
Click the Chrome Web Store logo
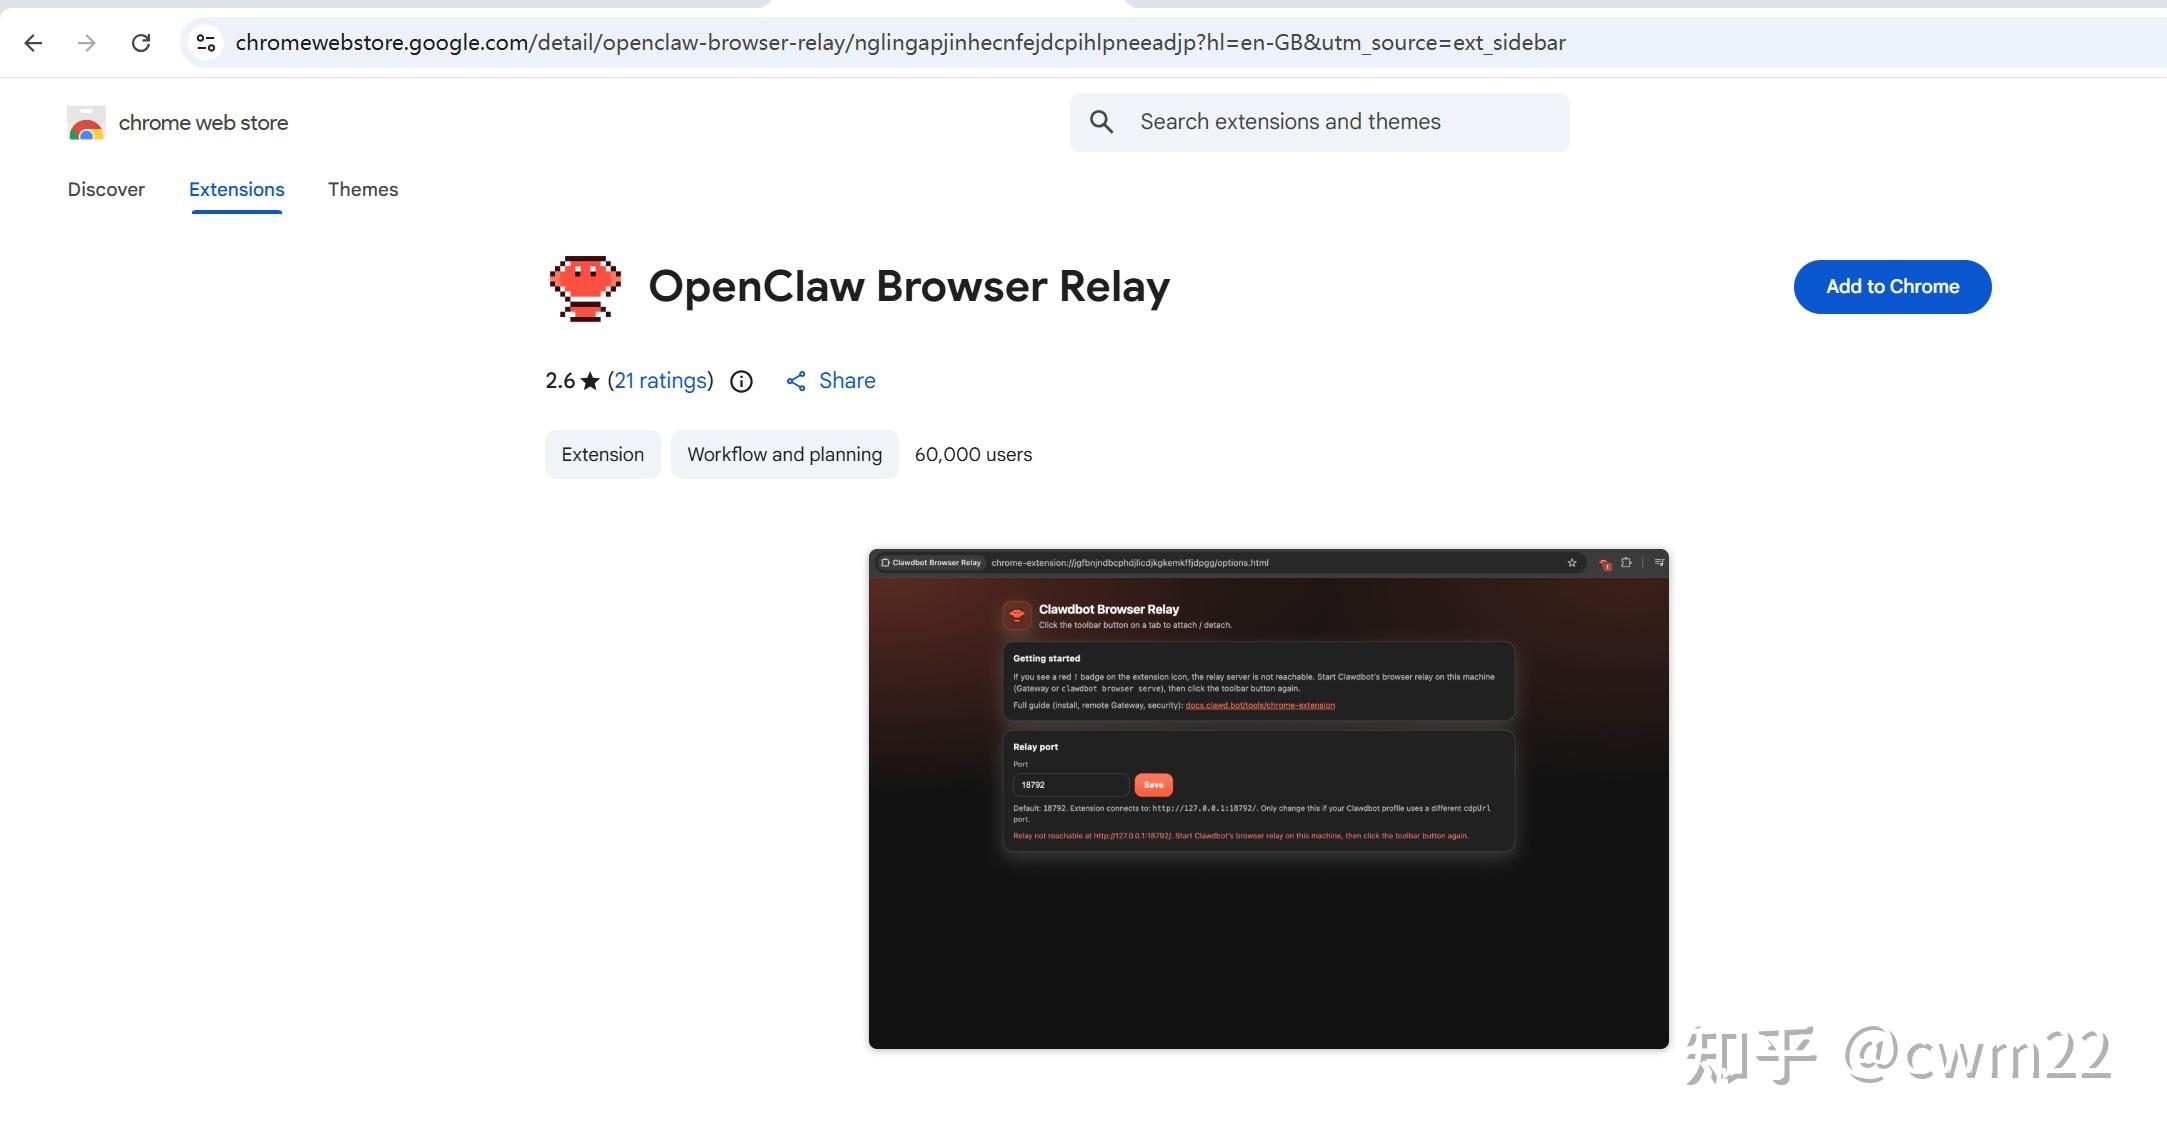click(87, 123)
